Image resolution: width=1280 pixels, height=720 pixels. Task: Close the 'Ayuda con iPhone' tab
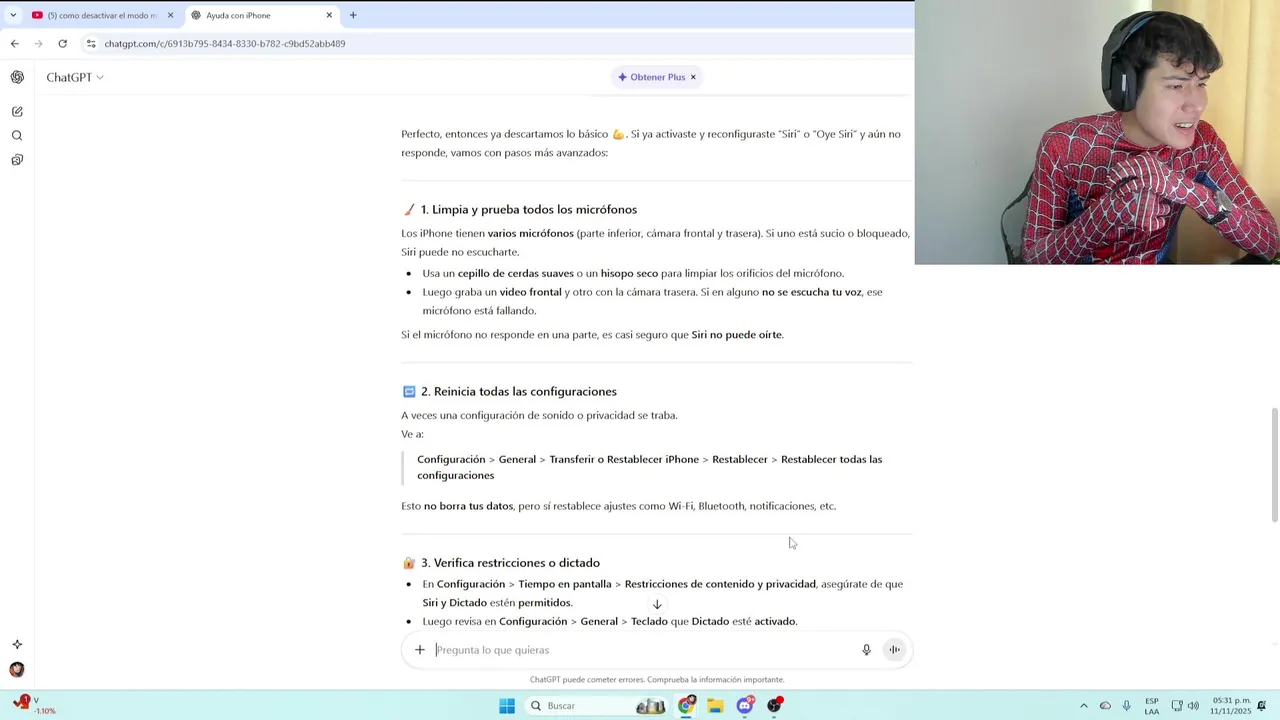pyautogui.click(x=329, y=15)
